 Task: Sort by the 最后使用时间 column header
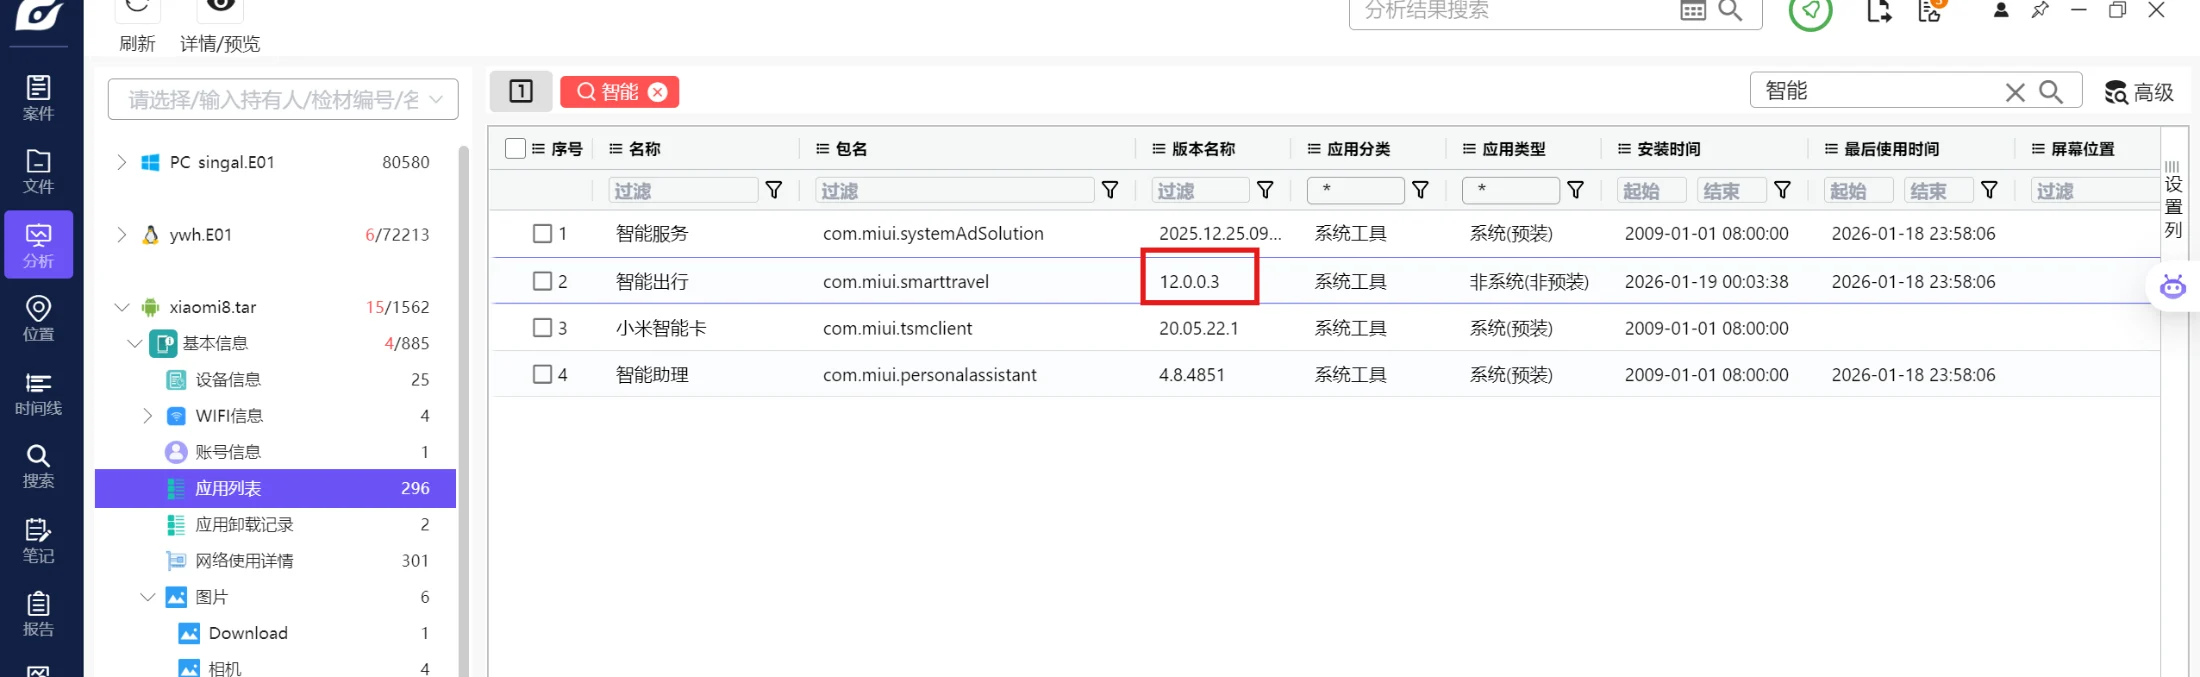[x=1892, y=149]
